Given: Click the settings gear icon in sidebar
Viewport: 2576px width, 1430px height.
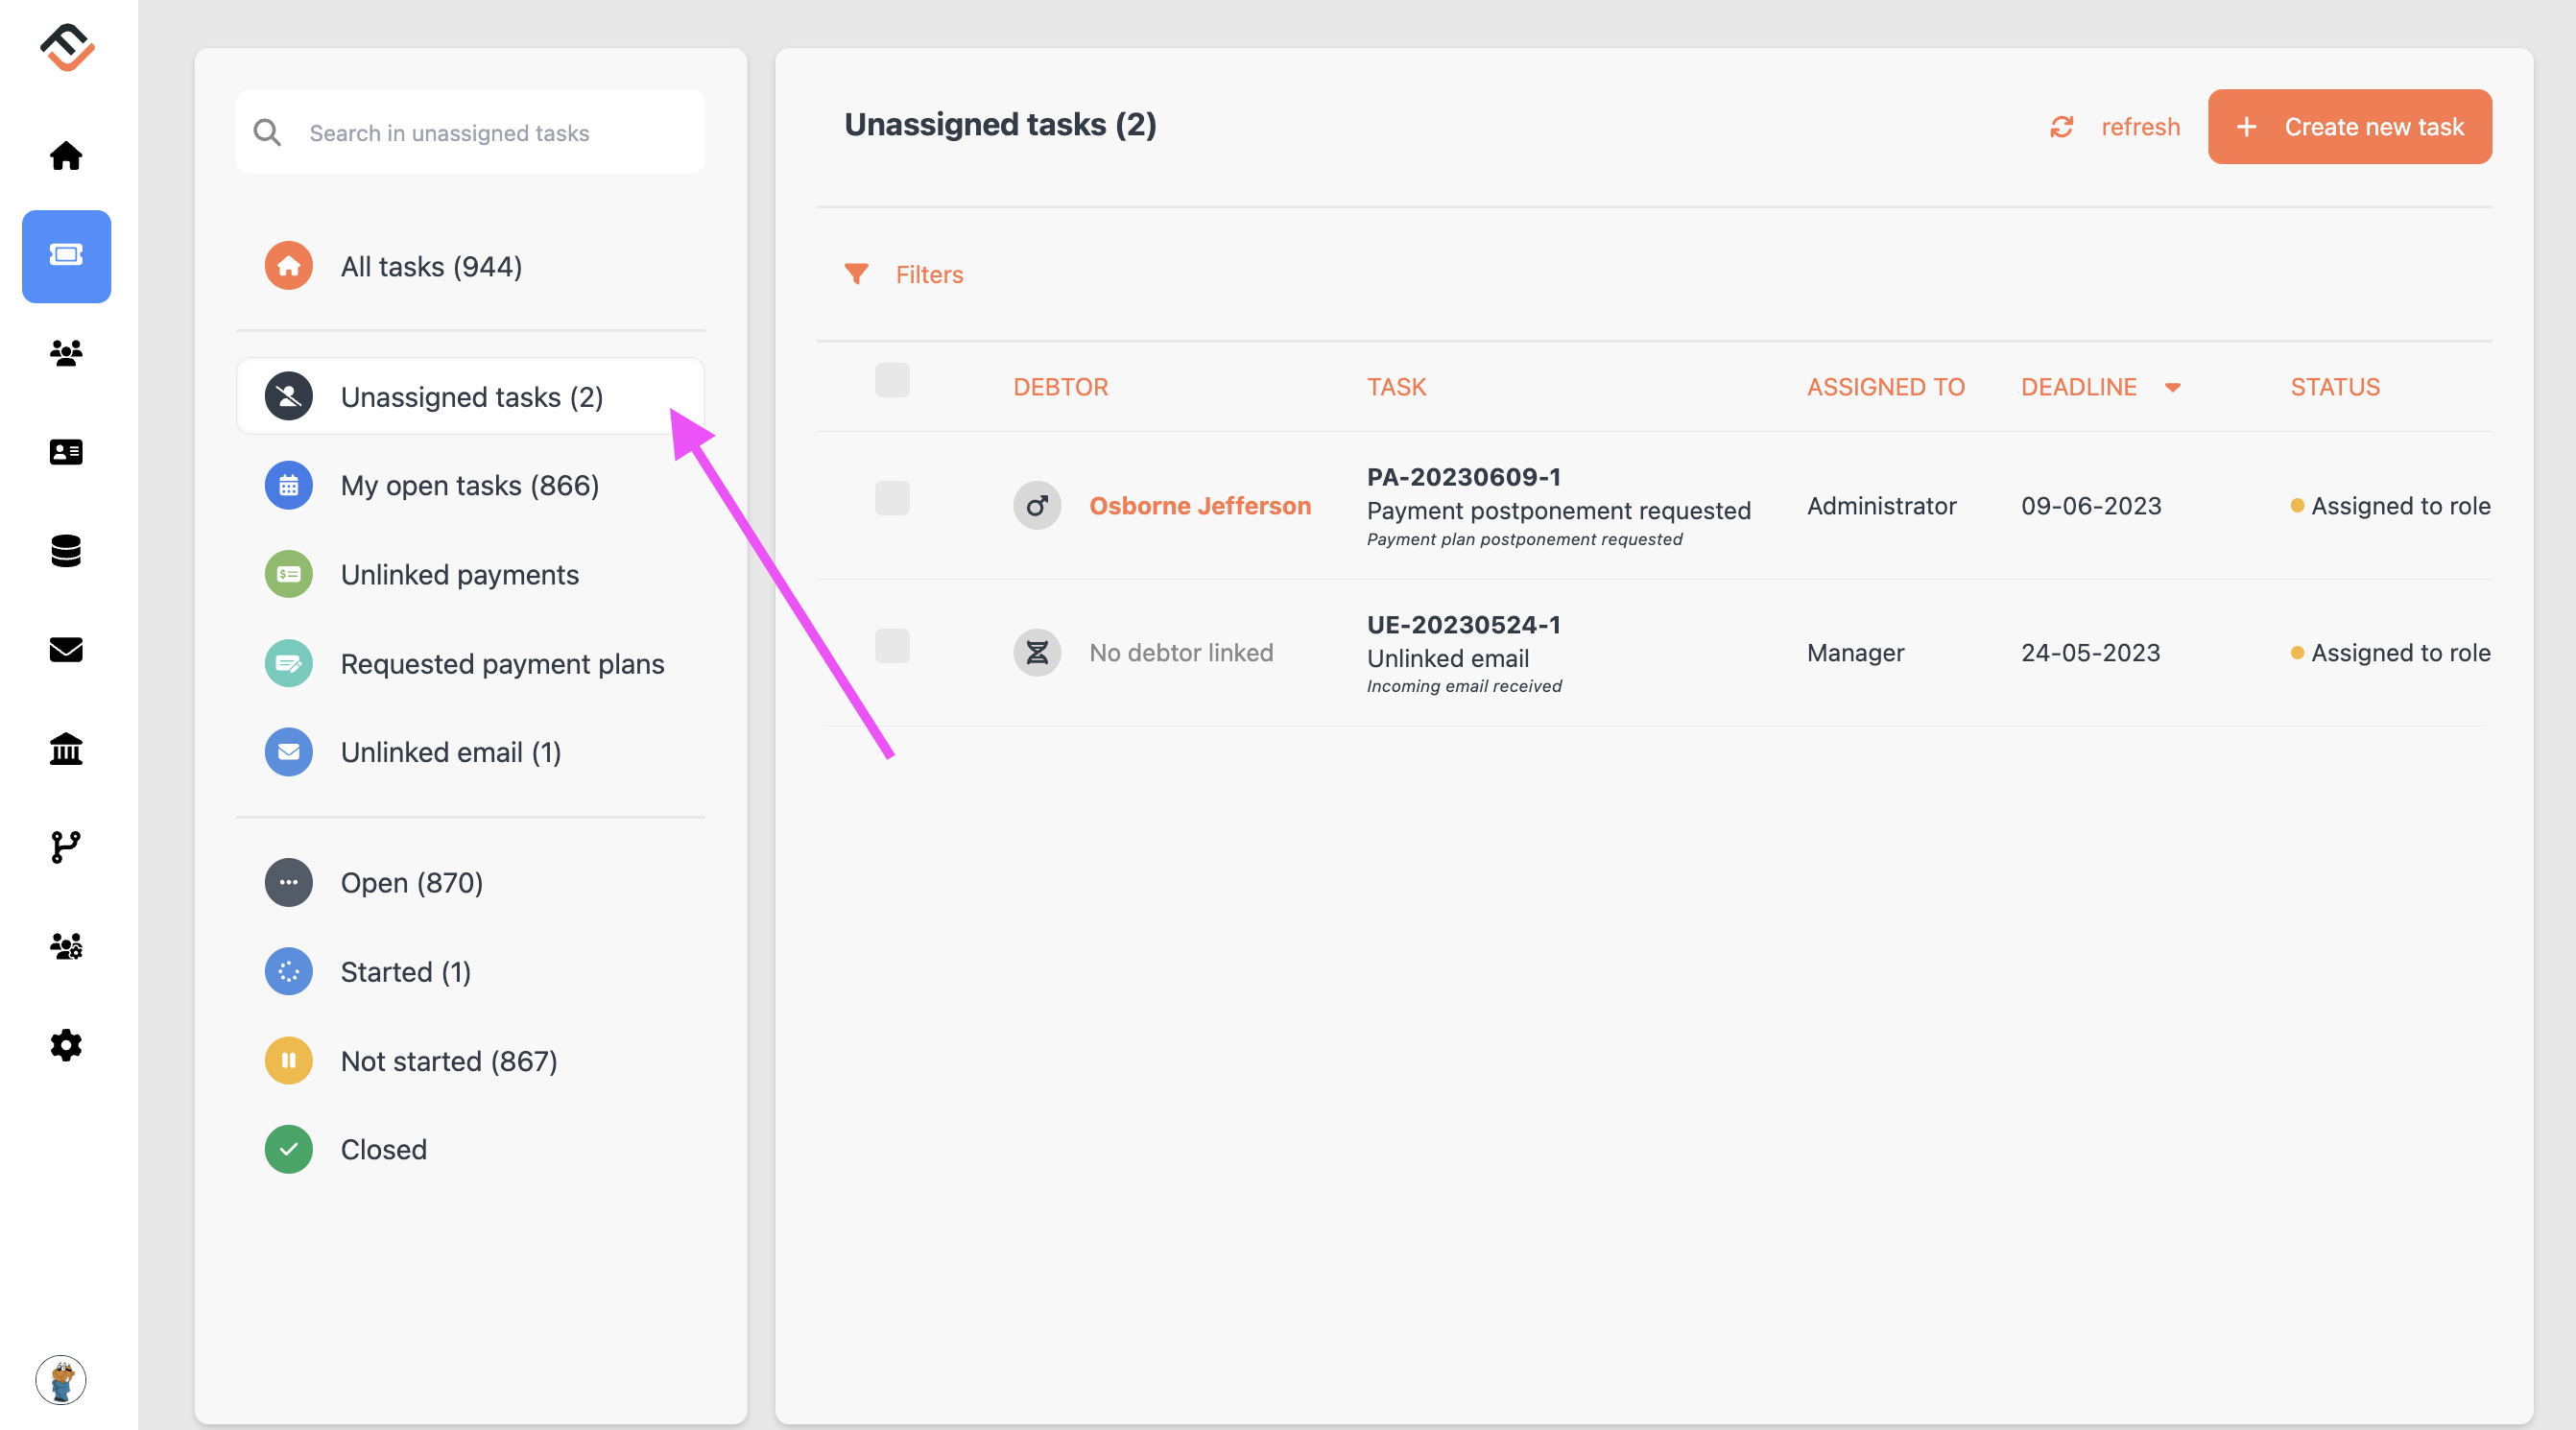Looking at the screenshot, I should [67, 1046].
